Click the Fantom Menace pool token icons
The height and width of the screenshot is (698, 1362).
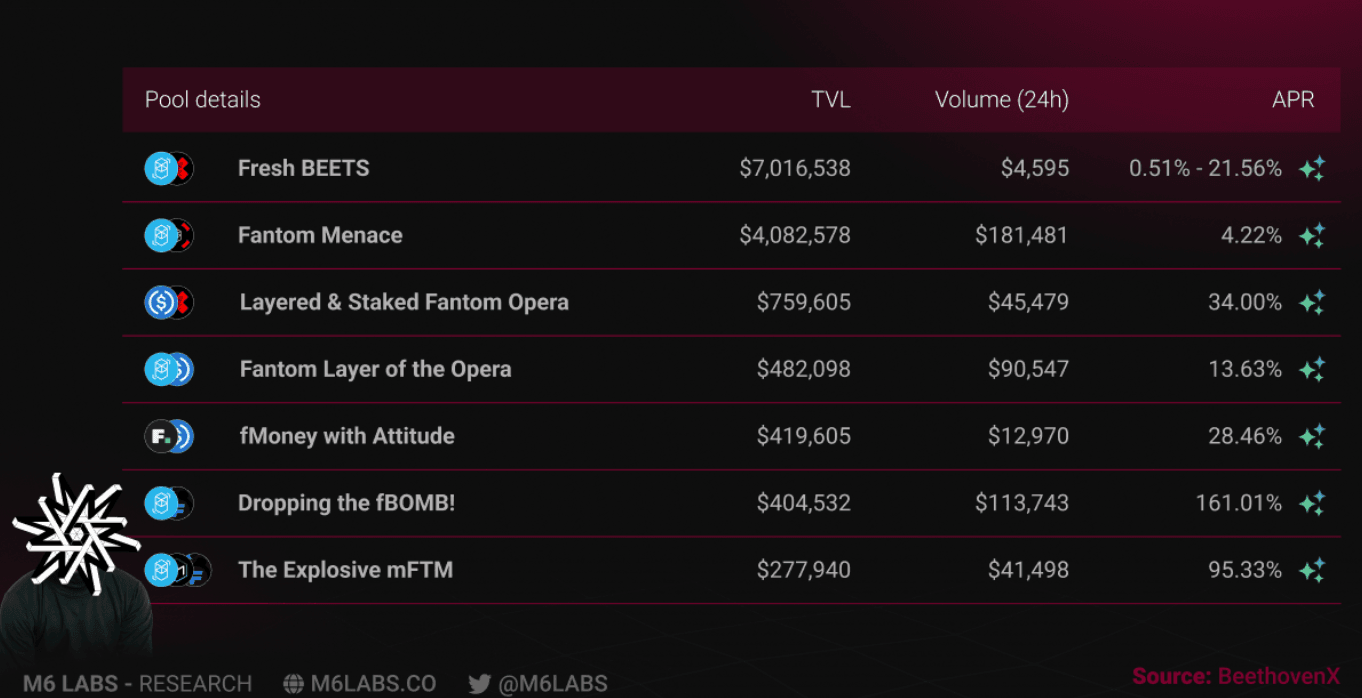pos(168,235)
